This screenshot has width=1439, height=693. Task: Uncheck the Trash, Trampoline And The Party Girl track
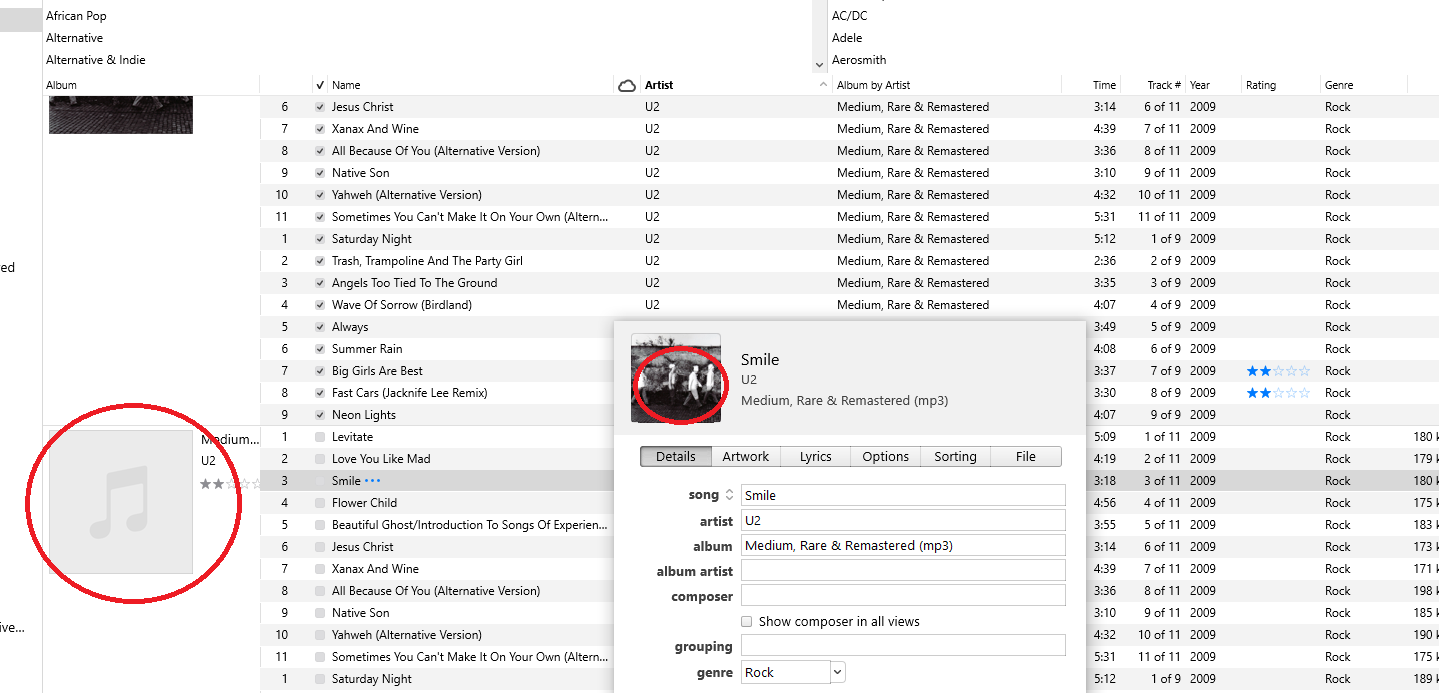320,261
